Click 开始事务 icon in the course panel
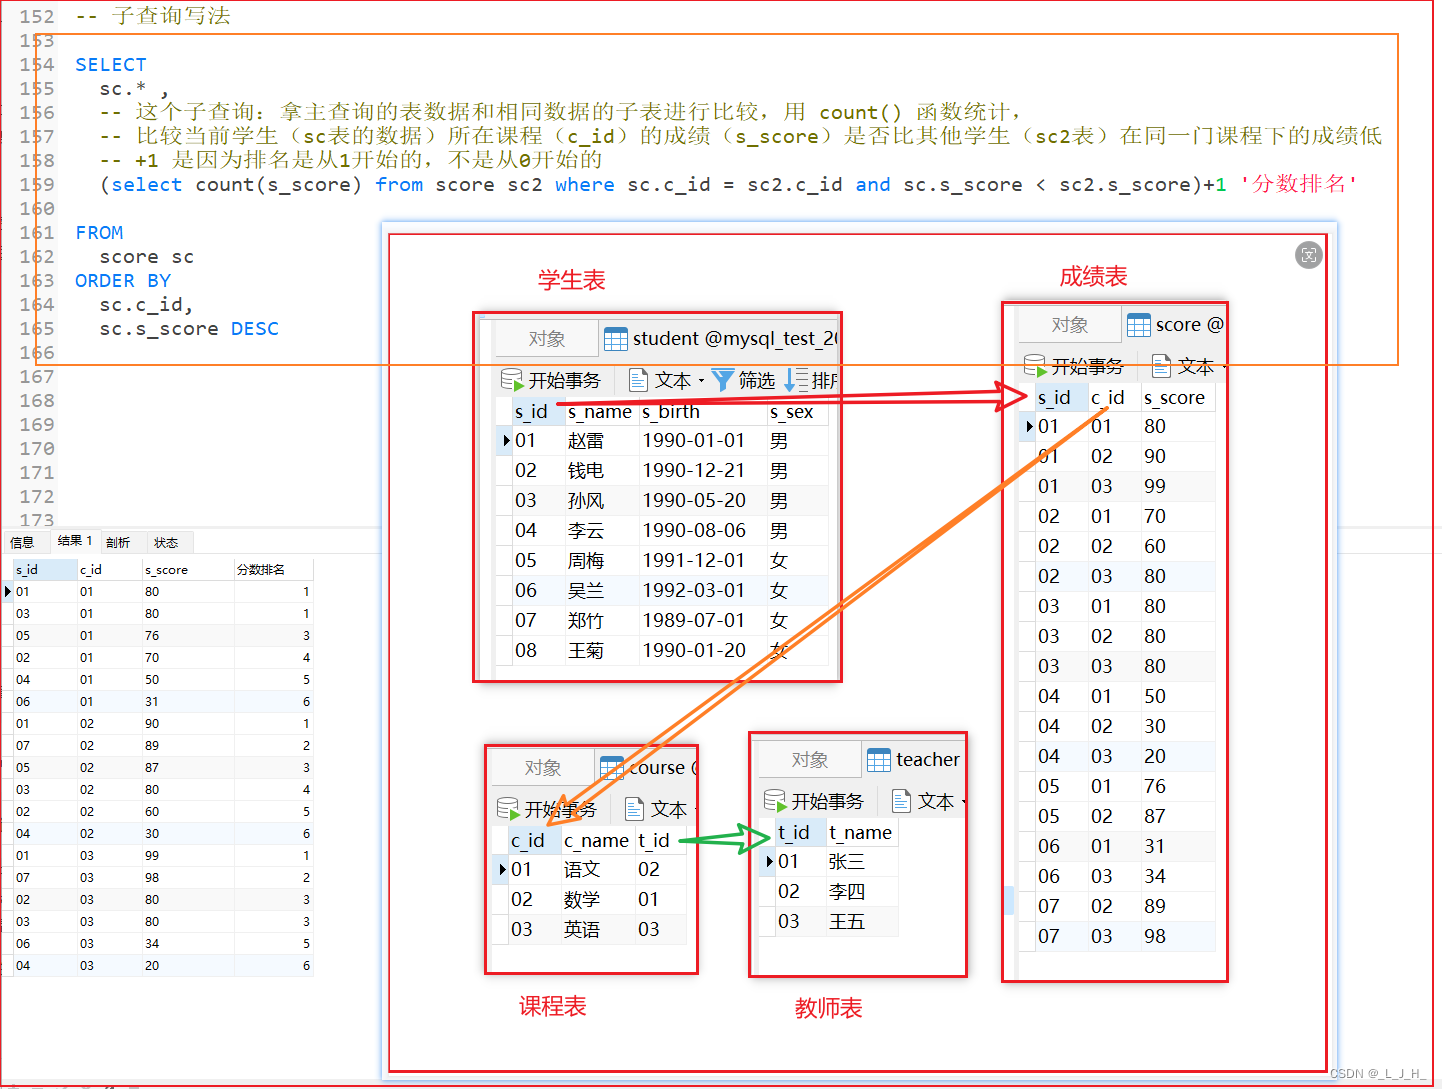 [x=508, y=809]
